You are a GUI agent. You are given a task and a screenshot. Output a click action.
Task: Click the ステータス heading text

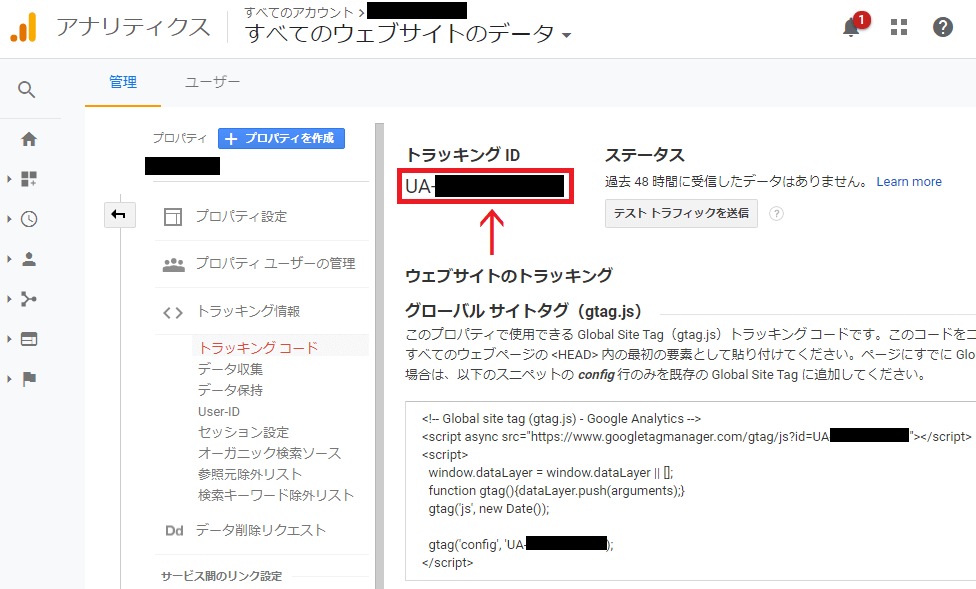[x=644, y=155]
